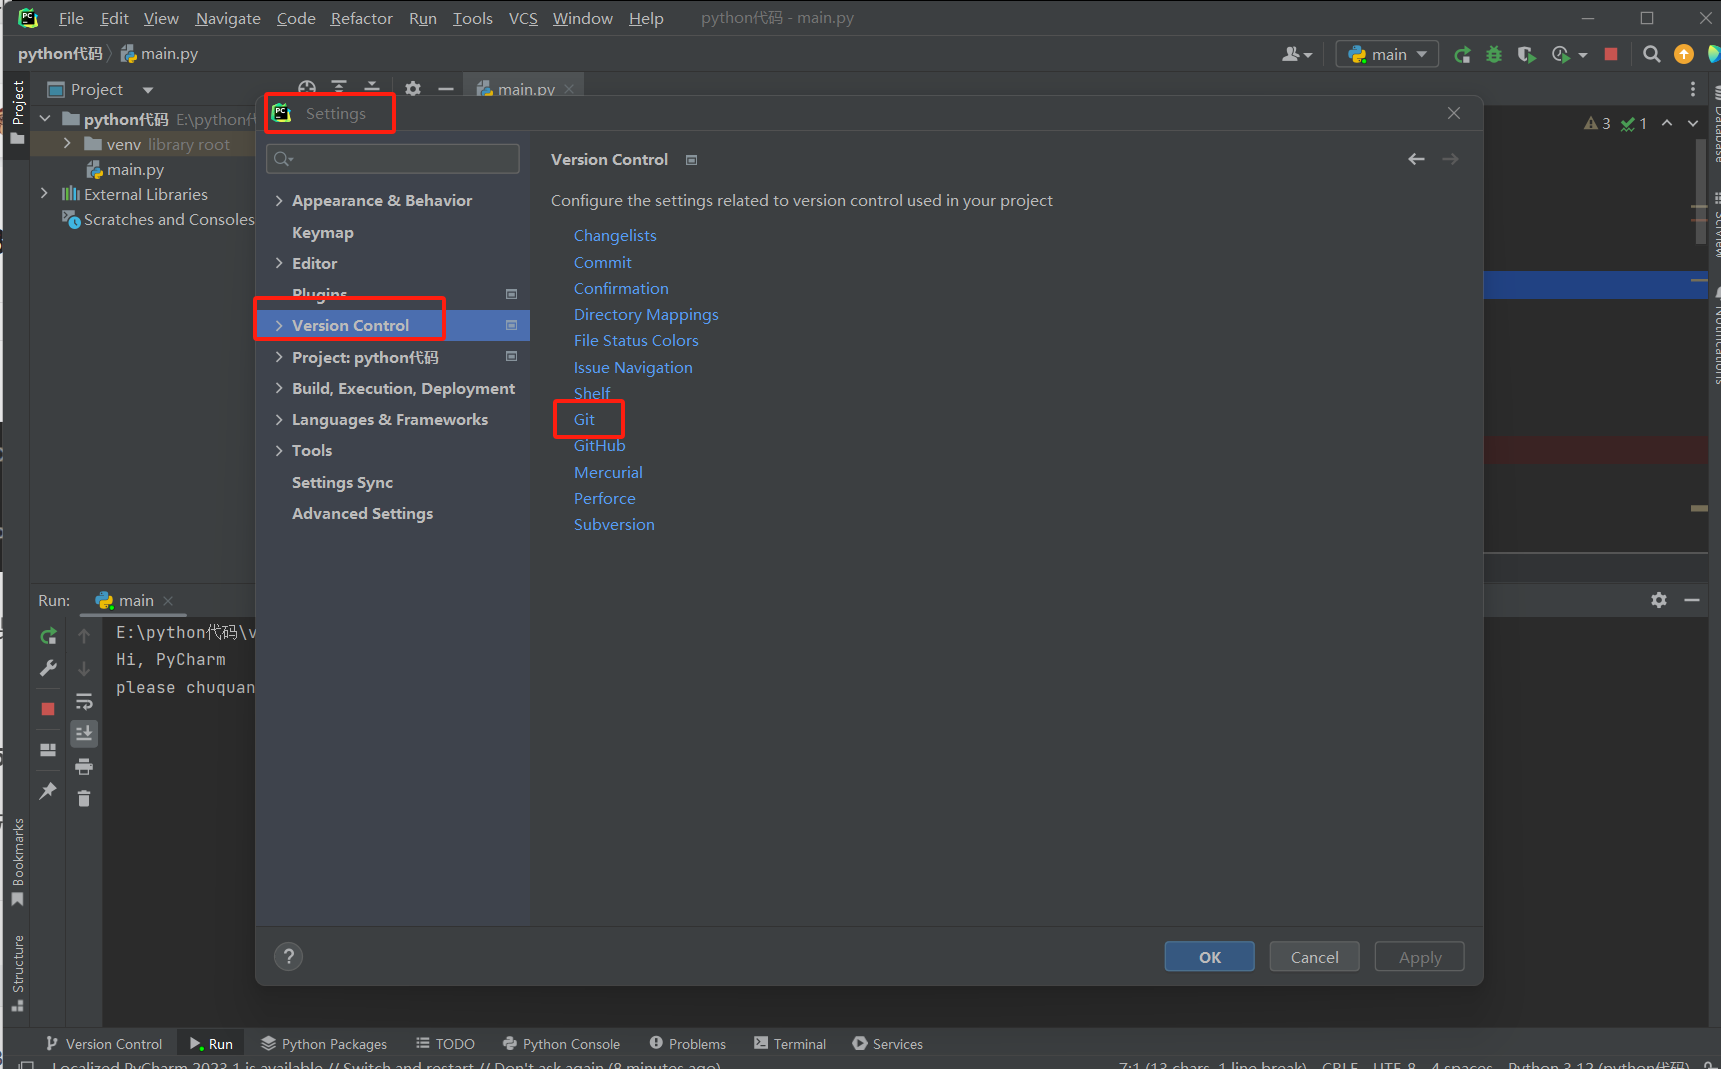Screen dimensions: 1721x1069
Task: Click the Rerun icon in Run panel
Action: tap(48, 636)
